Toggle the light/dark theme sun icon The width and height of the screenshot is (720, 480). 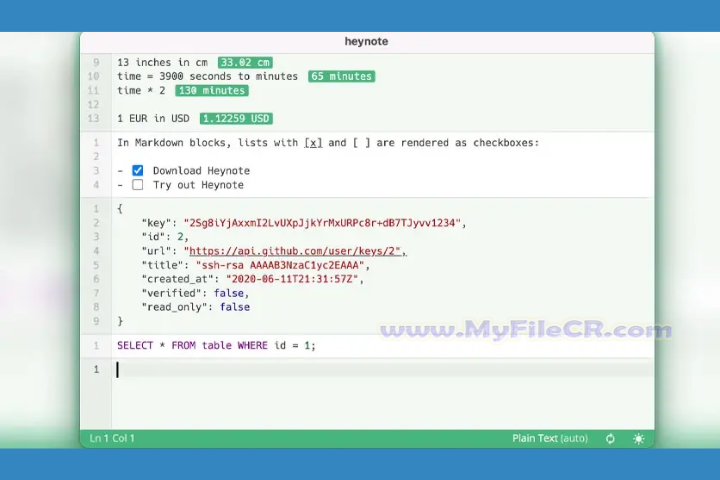pyautogui.click(x=639, y=439)
